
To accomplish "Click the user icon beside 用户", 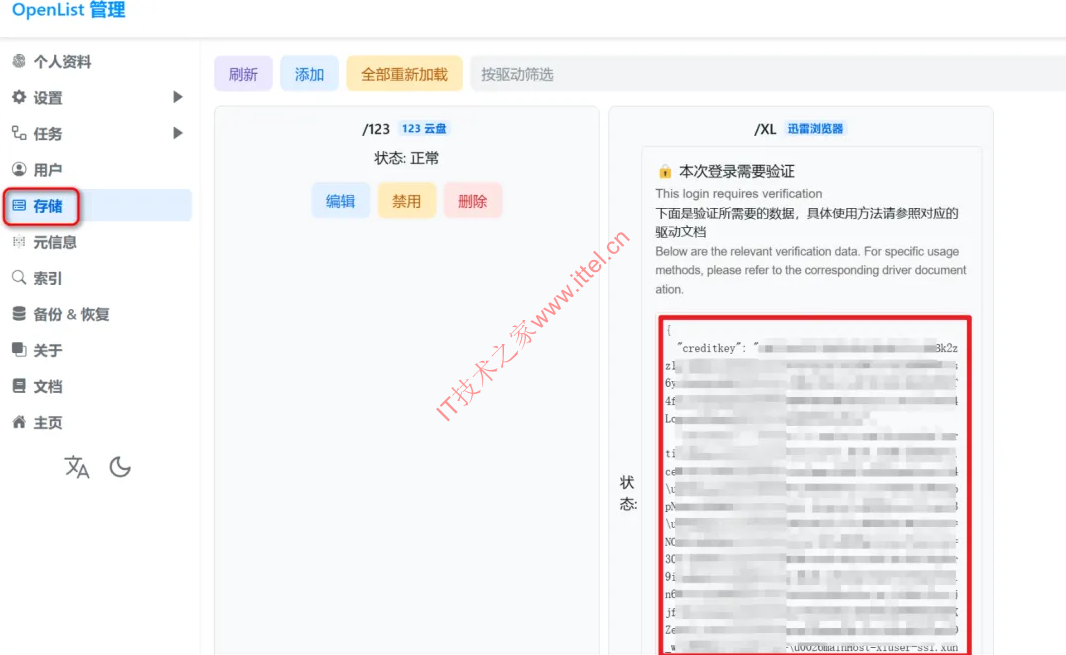I will point(19,170).
